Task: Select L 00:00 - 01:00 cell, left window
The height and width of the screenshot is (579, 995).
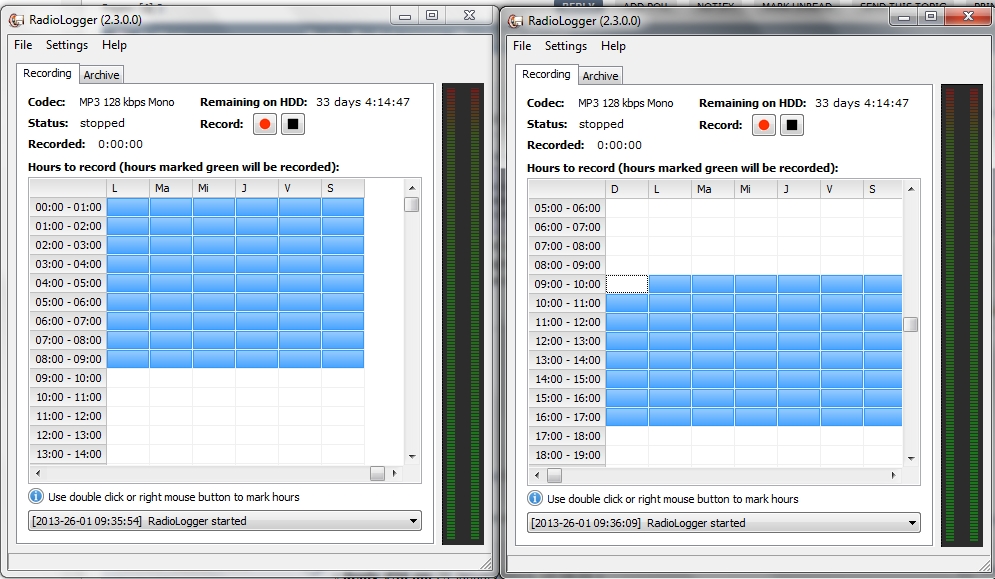Action: point(128,207)
